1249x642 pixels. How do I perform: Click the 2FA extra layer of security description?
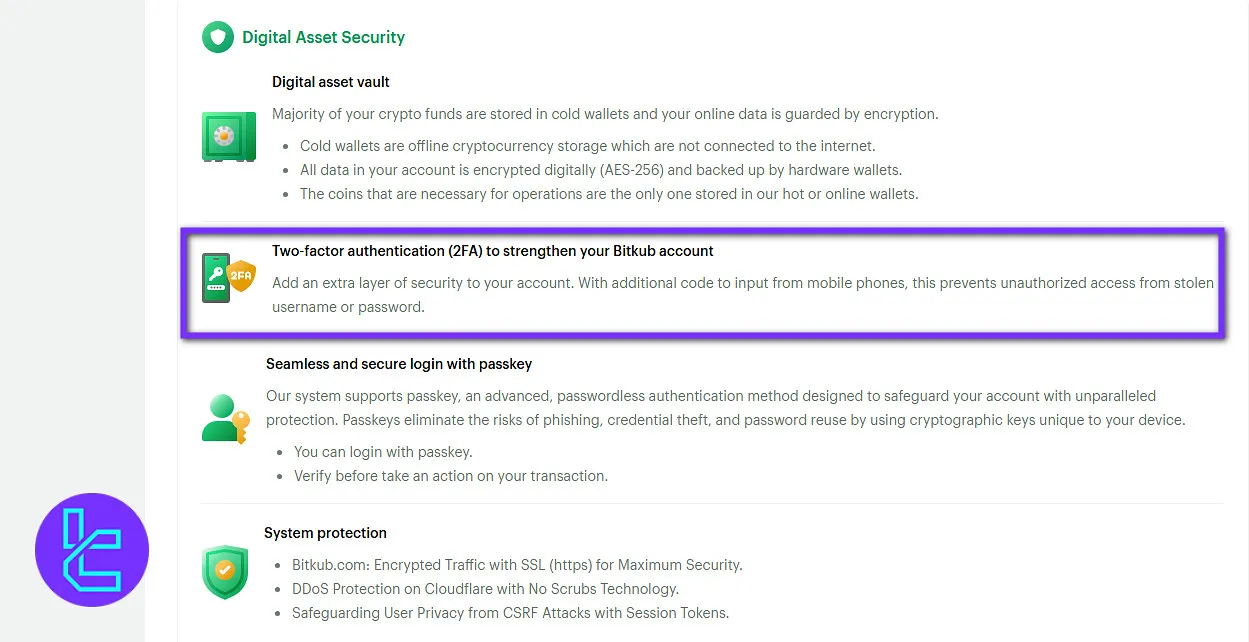tap(742, 294)
